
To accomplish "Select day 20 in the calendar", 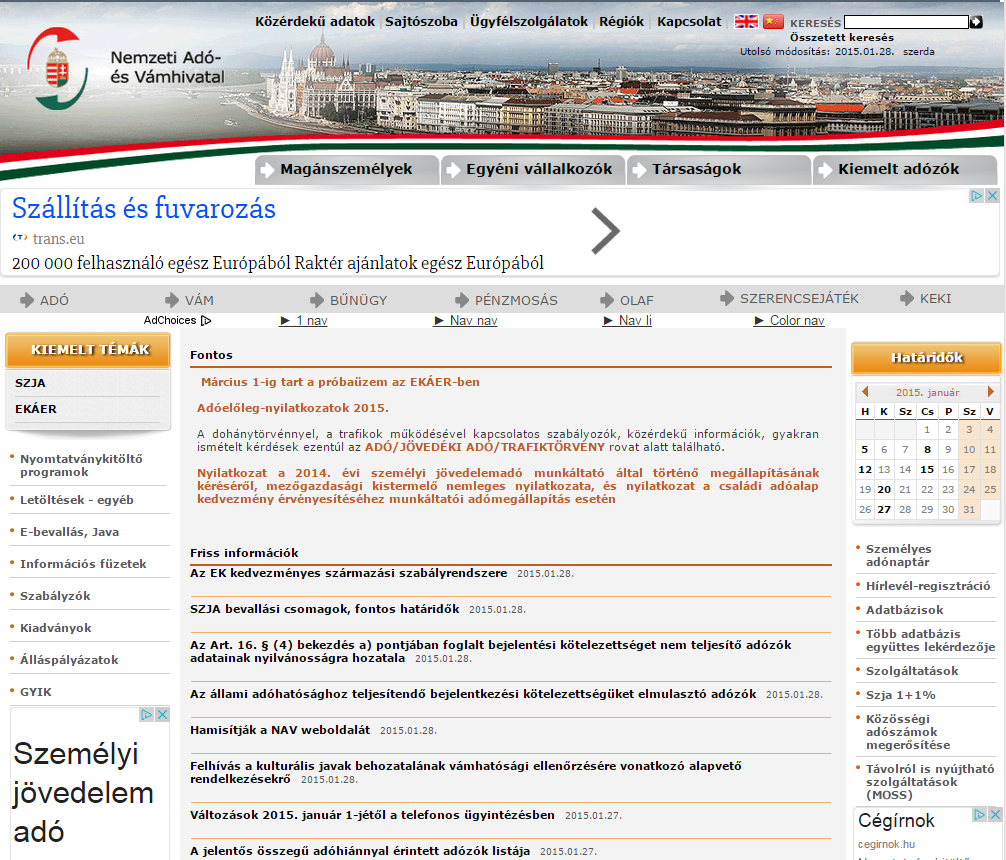I will click(884, 489).
